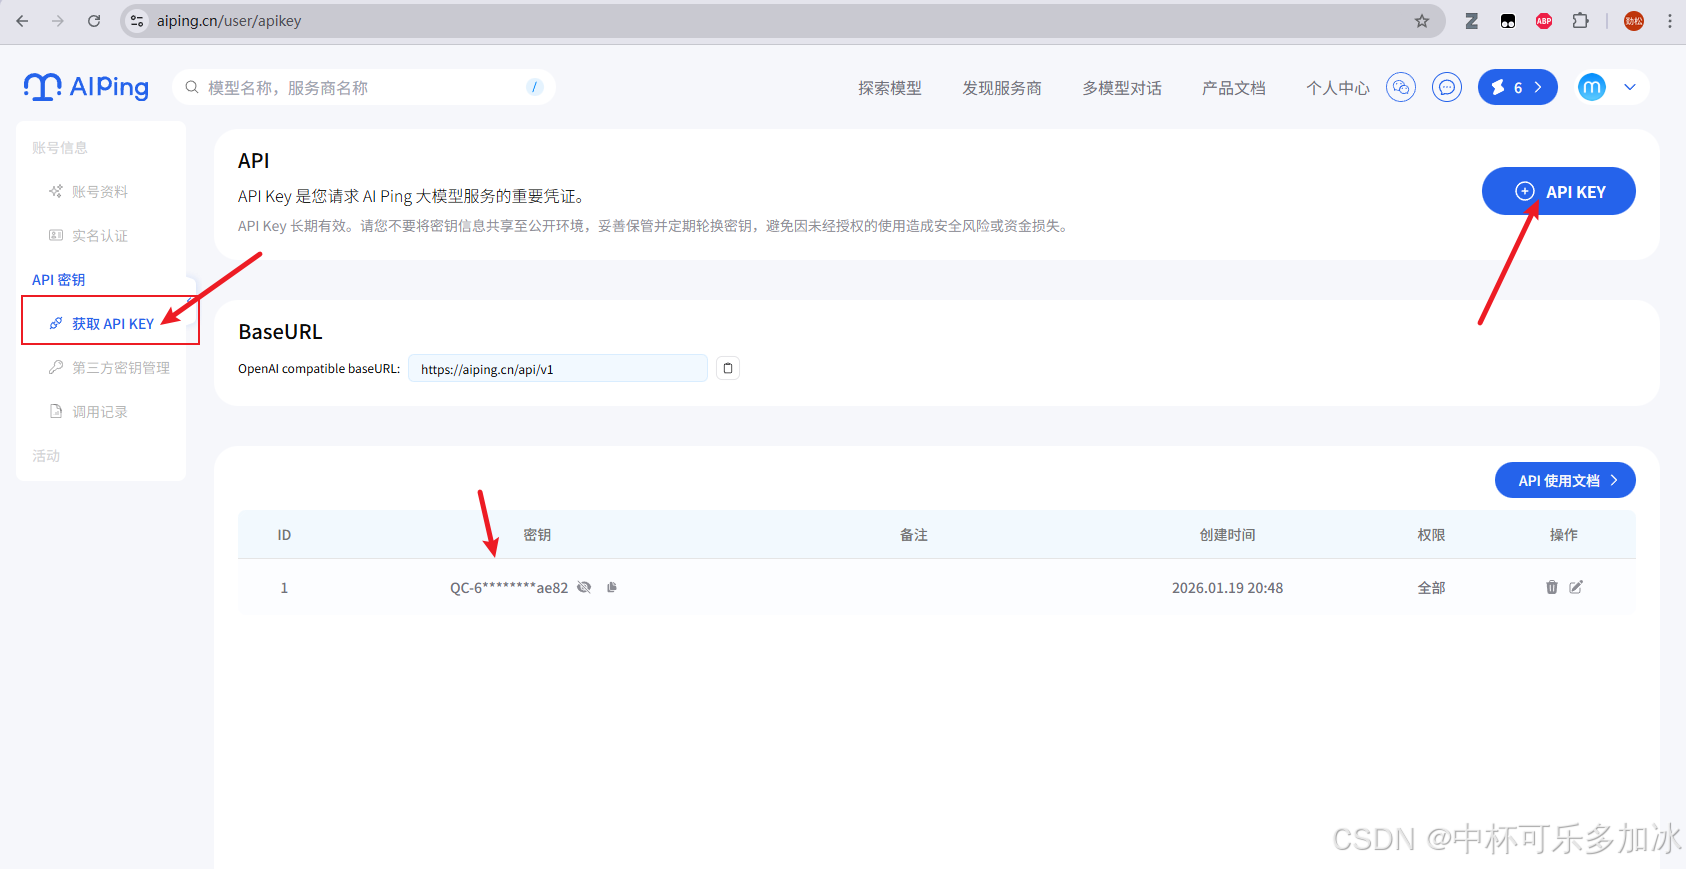The width and height of the screenshot is (1686, 869).
Task: Open the browser extensions puzzle icon
Action: pos(1580,21)
